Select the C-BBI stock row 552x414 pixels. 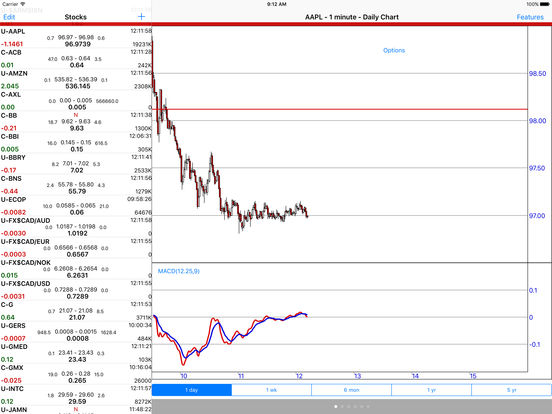coord(76,143)
